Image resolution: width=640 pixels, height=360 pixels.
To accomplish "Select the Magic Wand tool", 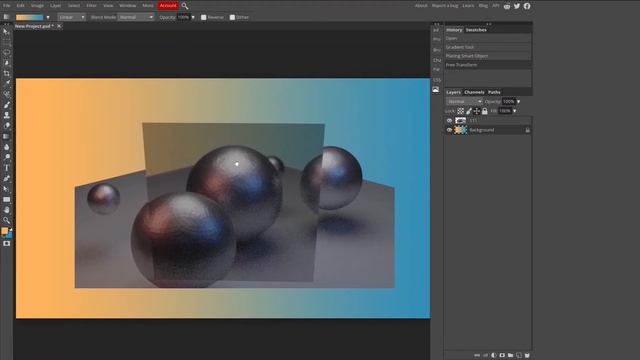I will [x=7, y=63].
